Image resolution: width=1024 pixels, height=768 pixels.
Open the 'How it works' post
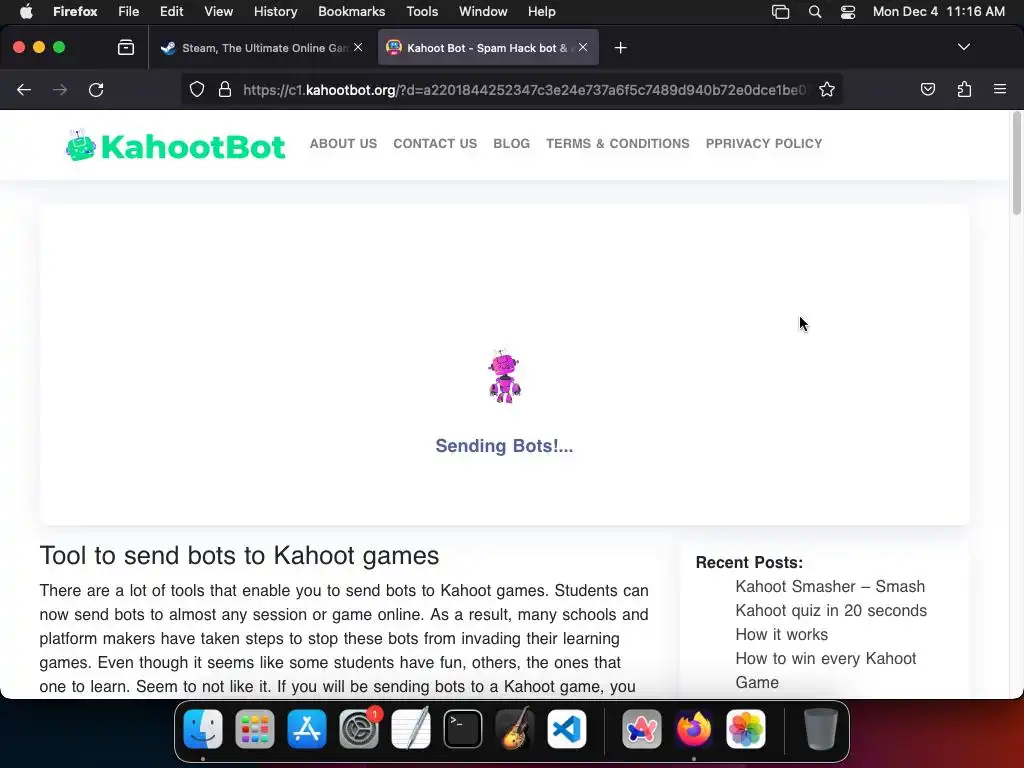781,635
